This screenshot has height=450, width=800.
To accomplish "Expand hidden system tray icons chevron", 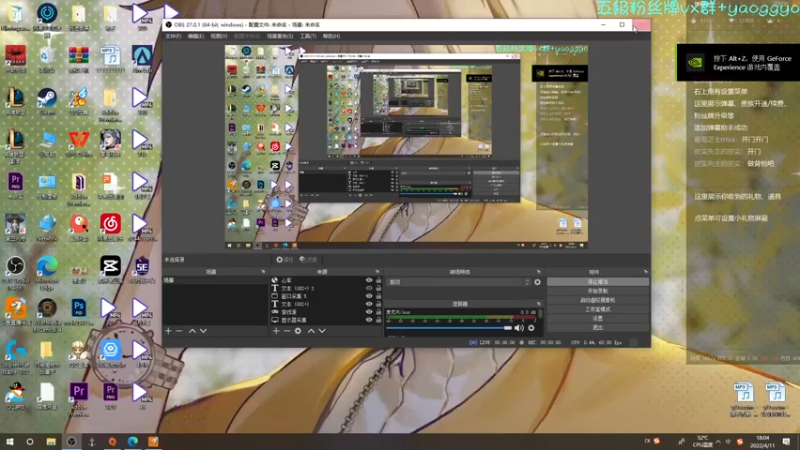I will tap(718, 441).
